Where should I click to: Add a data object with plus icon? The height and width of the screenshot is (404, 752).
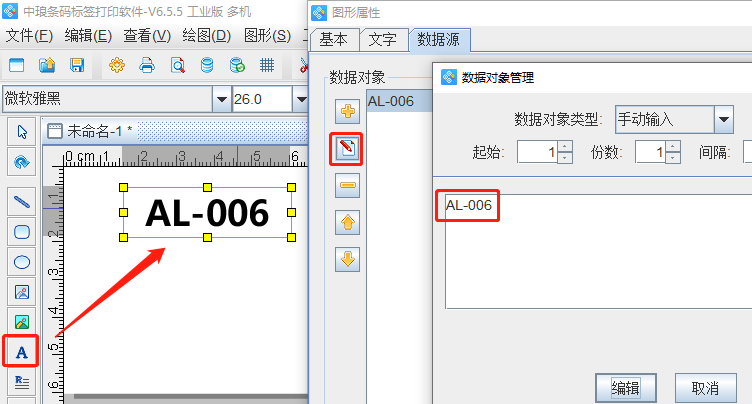tap(348, 112)
